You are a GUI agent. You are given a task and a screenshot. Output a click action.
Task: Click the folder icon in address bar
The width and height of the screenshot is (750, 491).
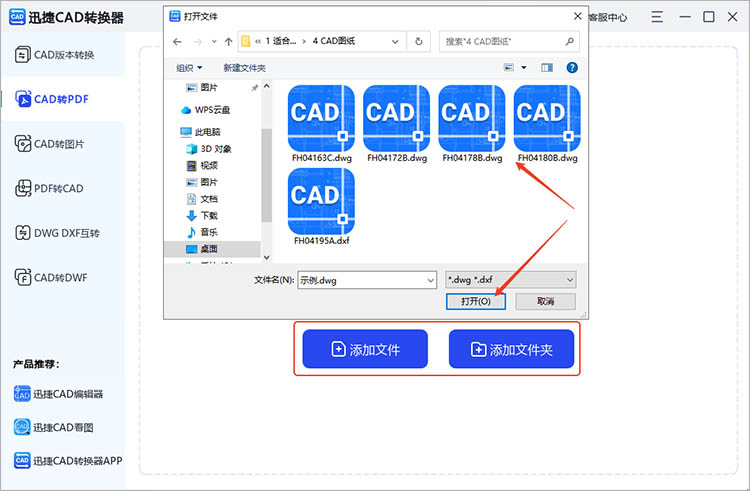[x=245, y=42]
